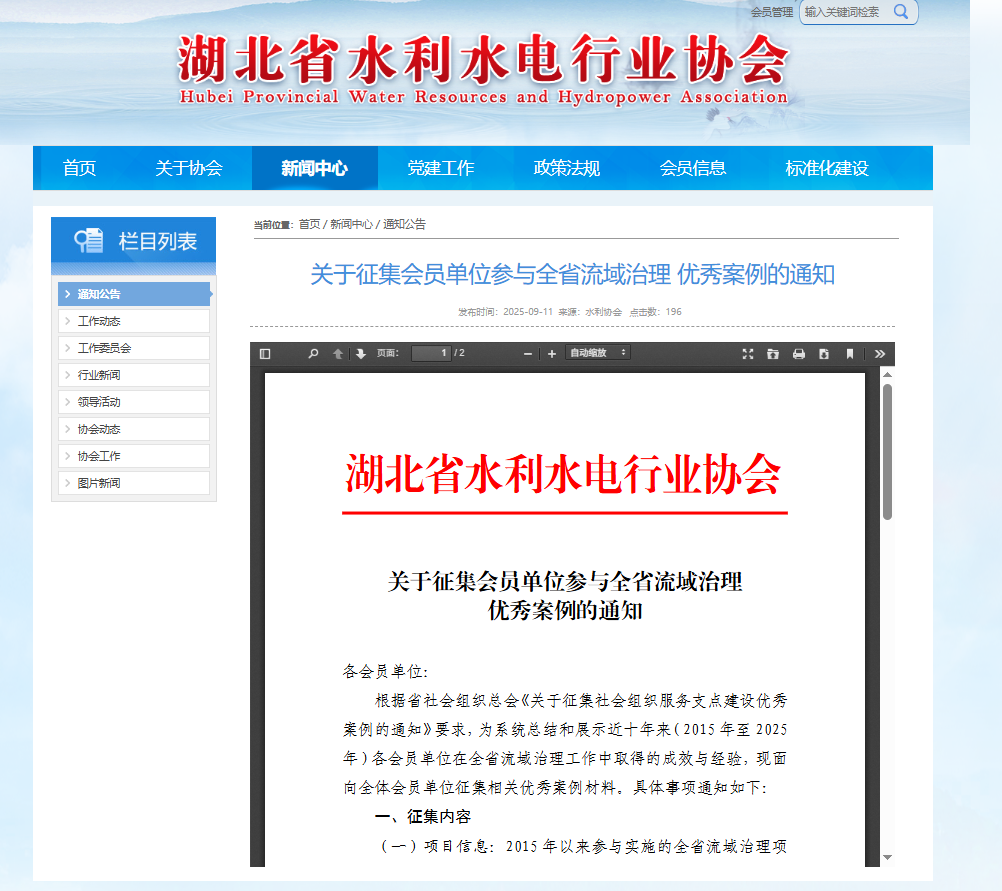Screen dimensions: 1002x891
Task: Click zoom in plus control
Action: pyautogui.click(x=550, y=353)
